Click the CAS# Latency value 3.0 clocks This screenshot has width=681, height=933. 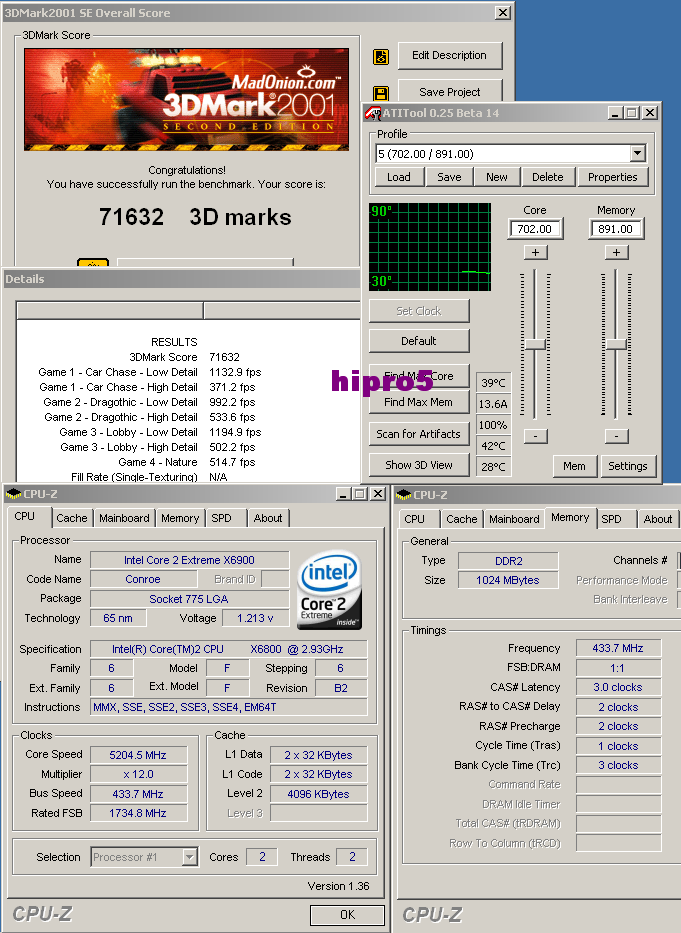[x=618, y=687]
